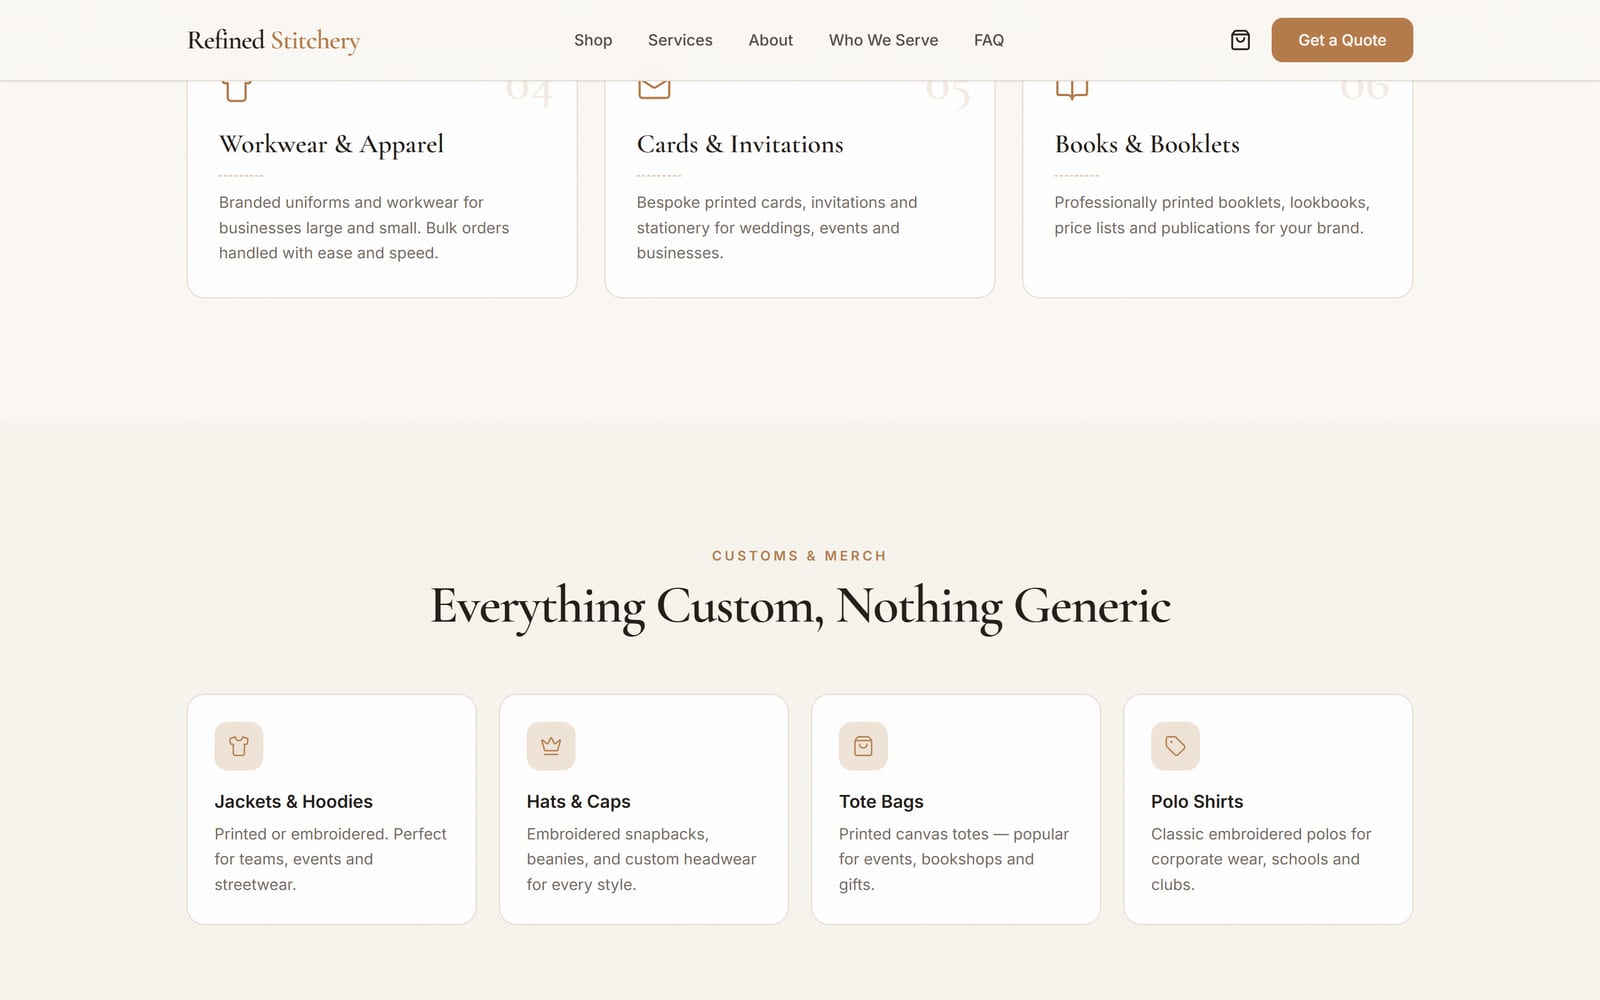Click the Get a Quote button

pyautogui.click(x=1342, y=40)
